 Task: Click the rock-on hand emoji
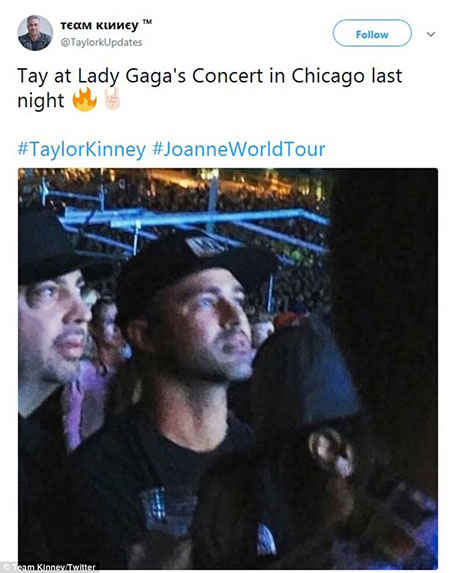[x=112, y=99]
